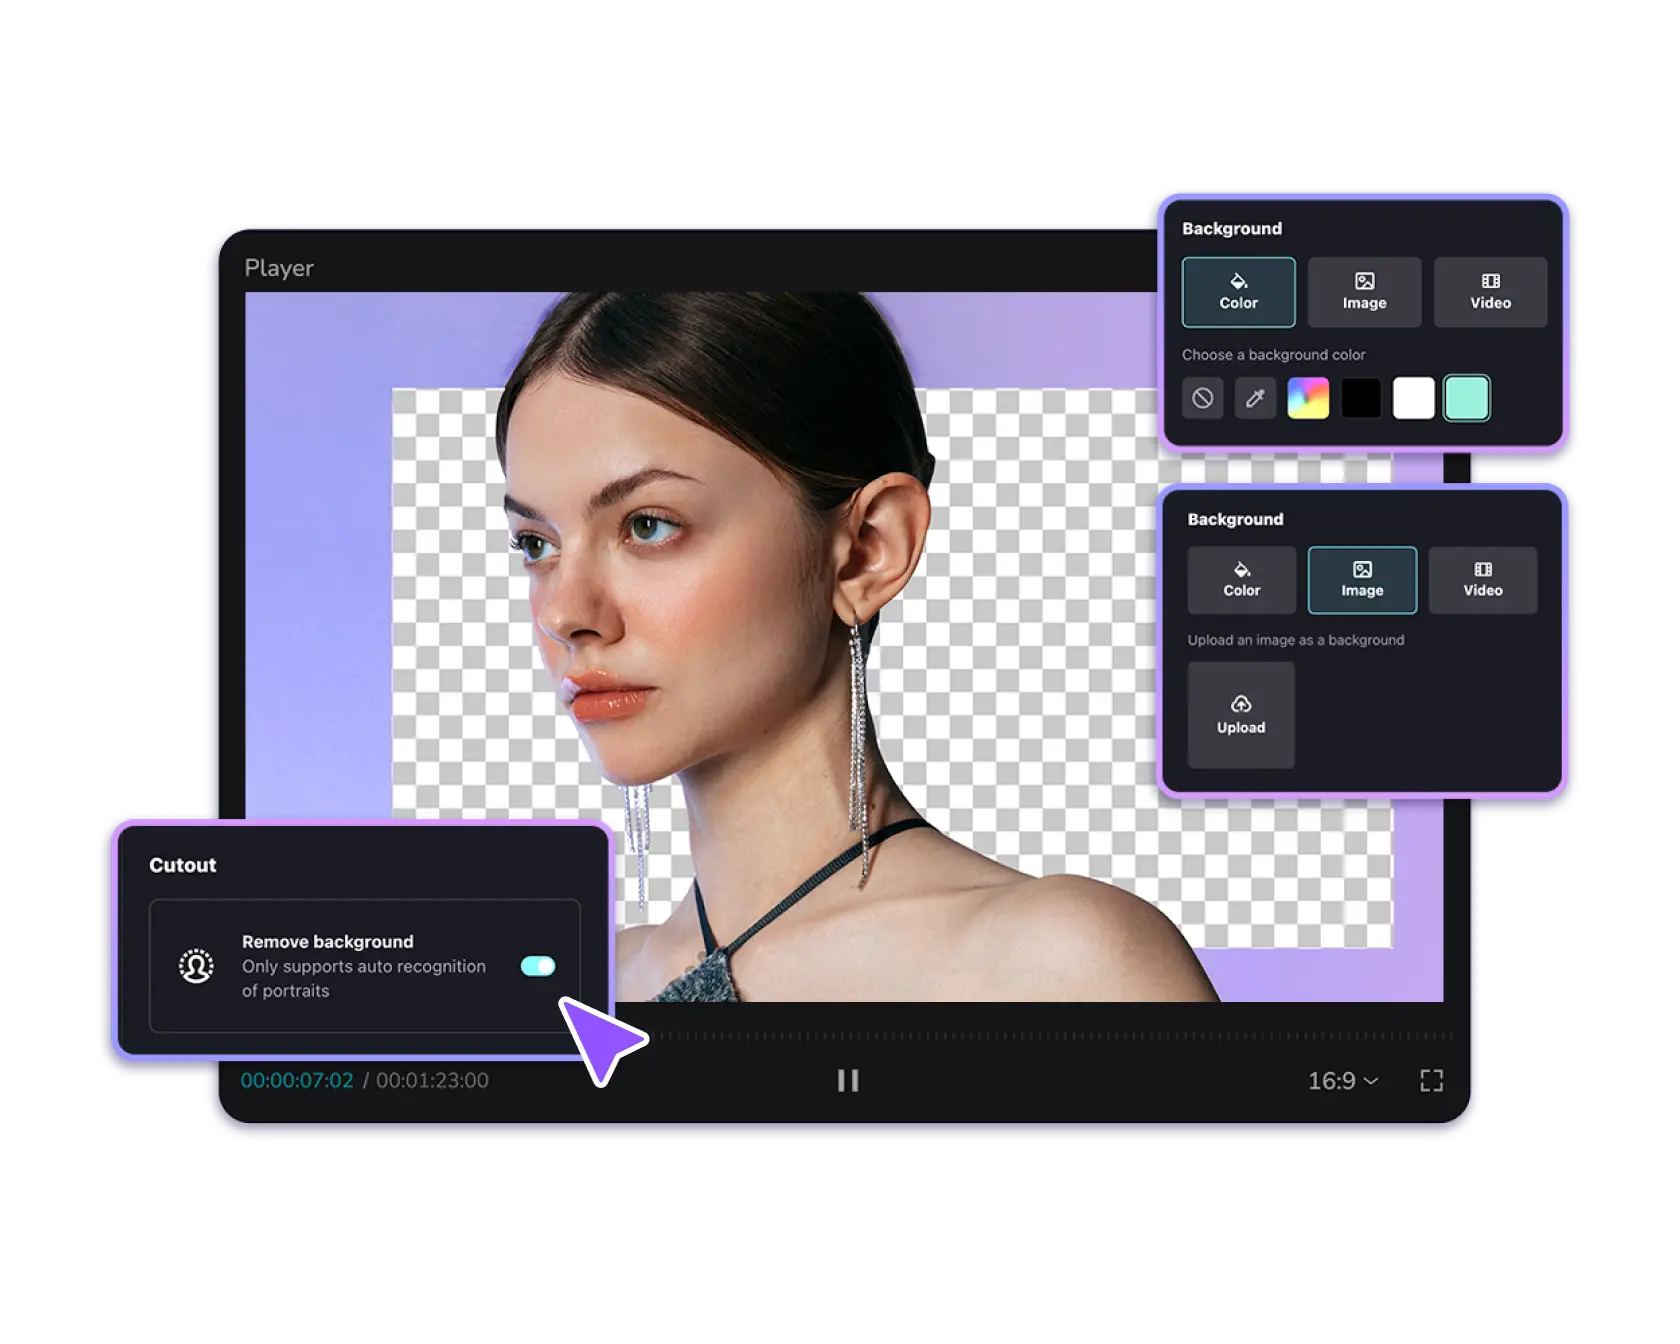Pause the video playback
The height and width of the screenshot is (1344, 1680).
(849, 1080)
